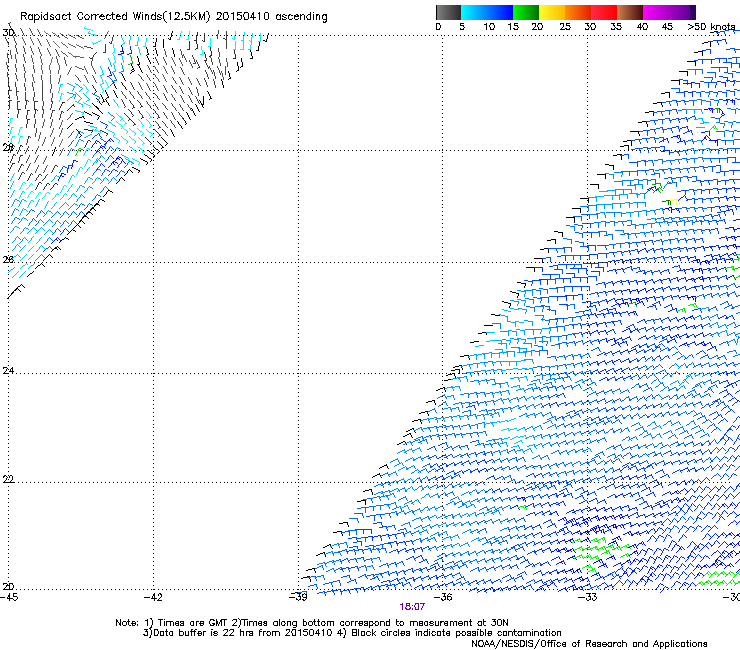Viewport: 740px width, 650px height.
Task: Click the longitude label '-42' on the bottom axis
Action: click(153, 597)
